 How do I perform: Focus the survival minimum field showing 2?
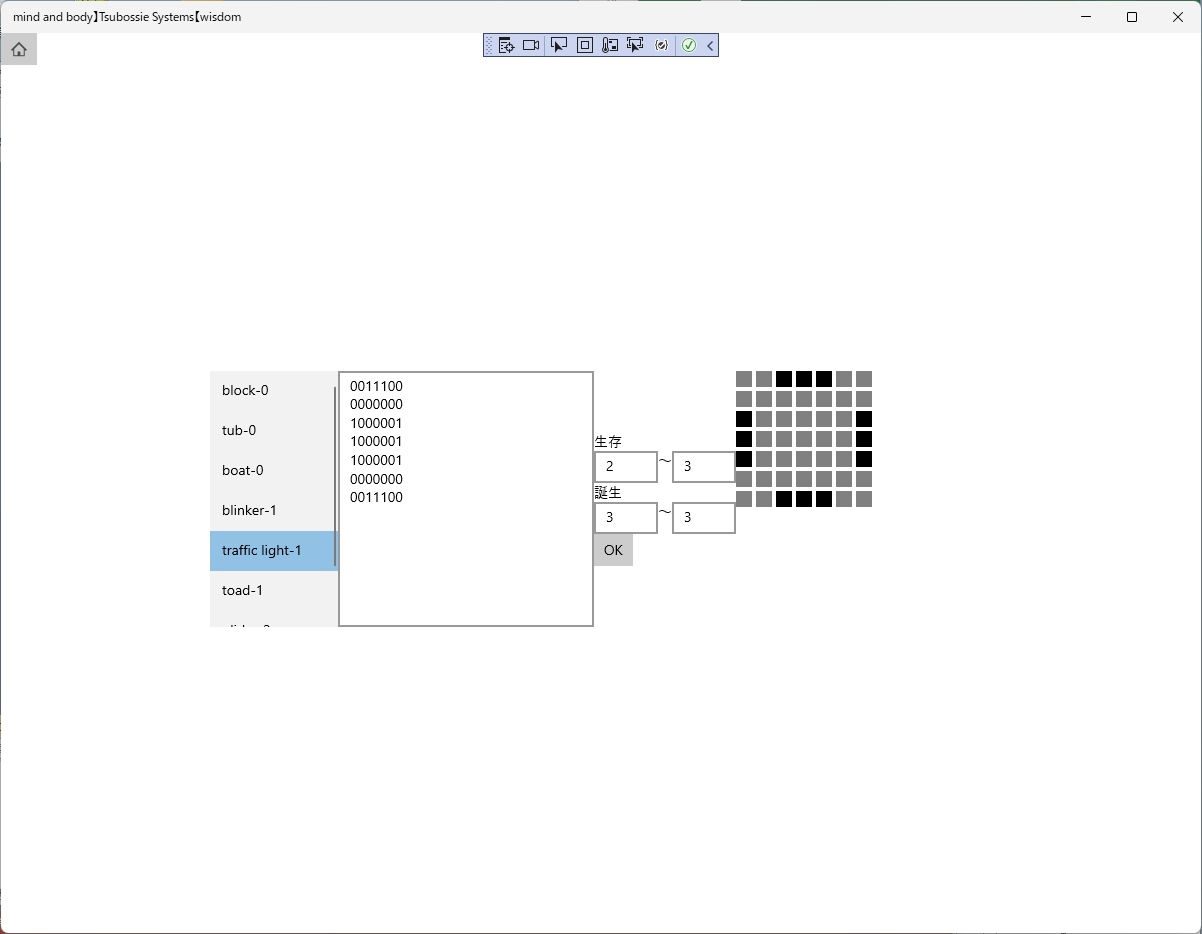pyautogui.click(x=626, y=466)
